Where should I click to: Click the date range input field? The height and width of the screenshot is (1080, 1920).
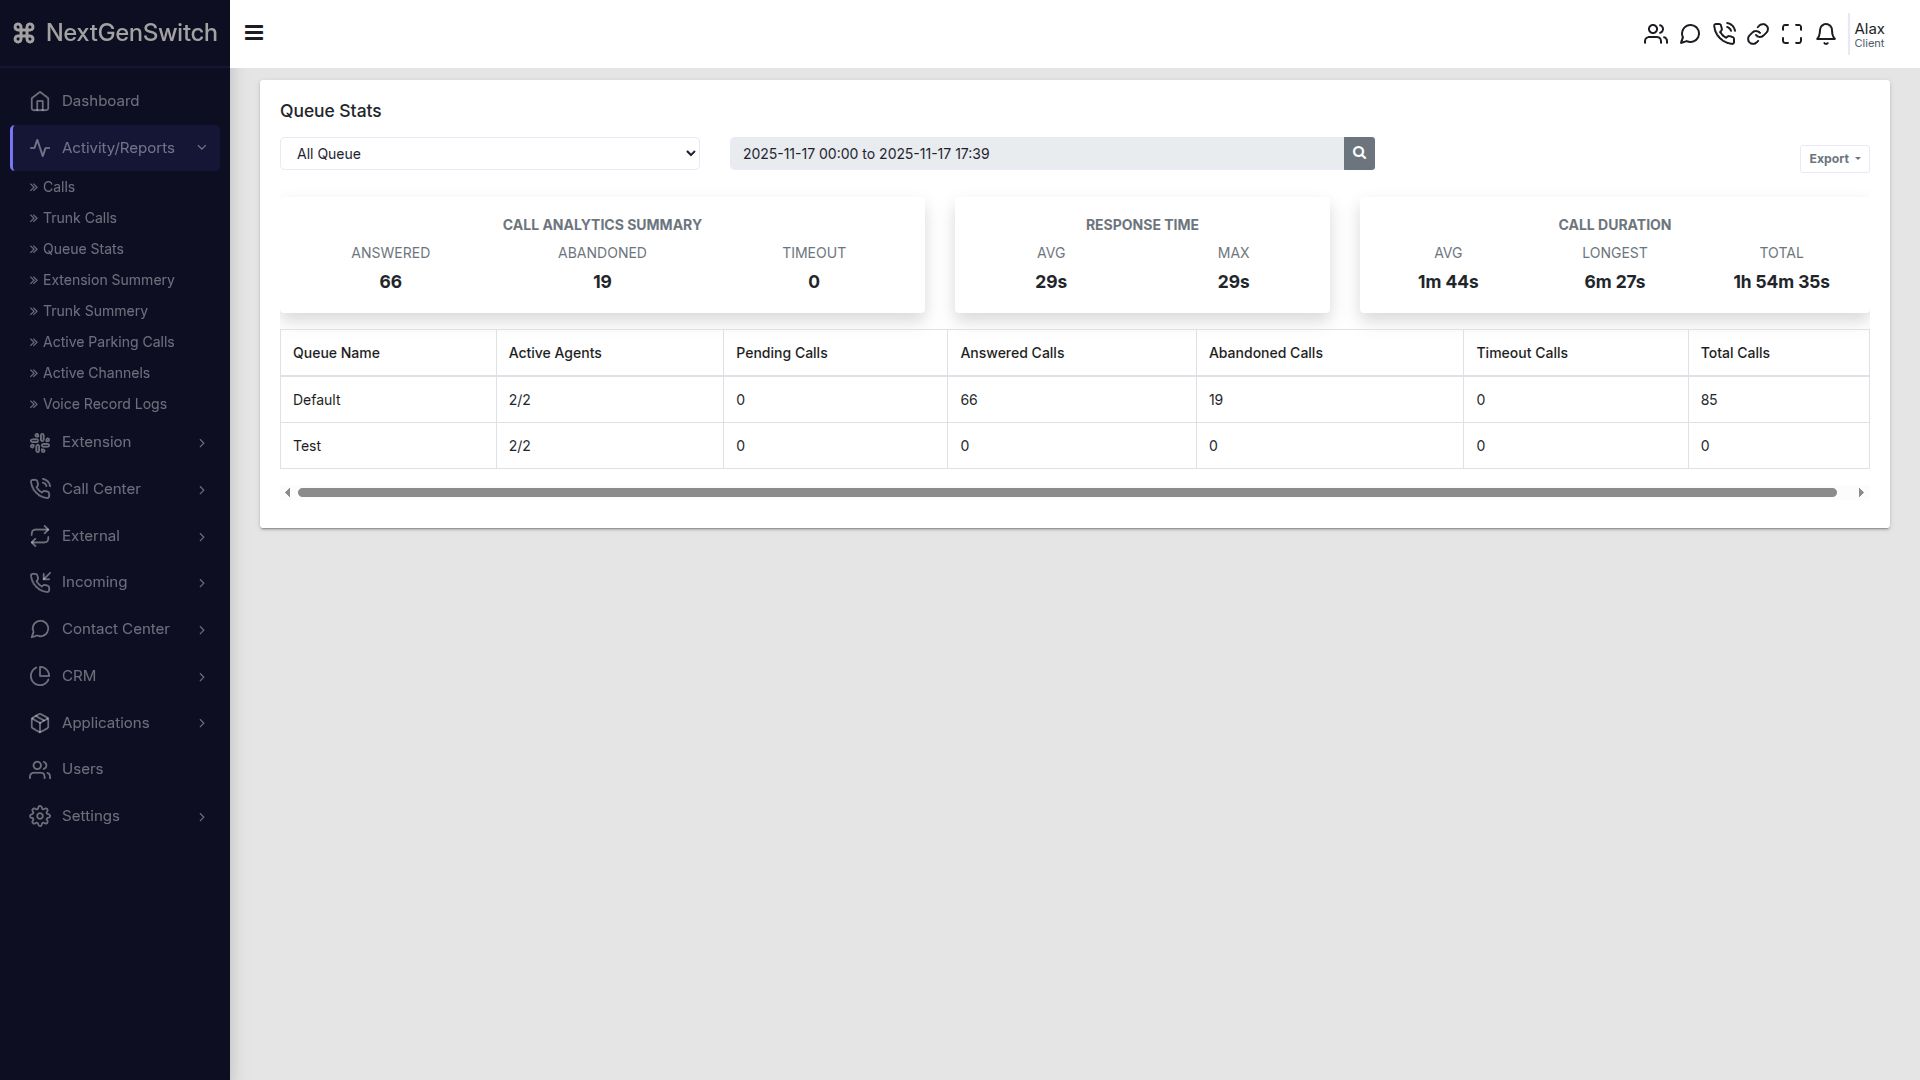coord(1035,153)
